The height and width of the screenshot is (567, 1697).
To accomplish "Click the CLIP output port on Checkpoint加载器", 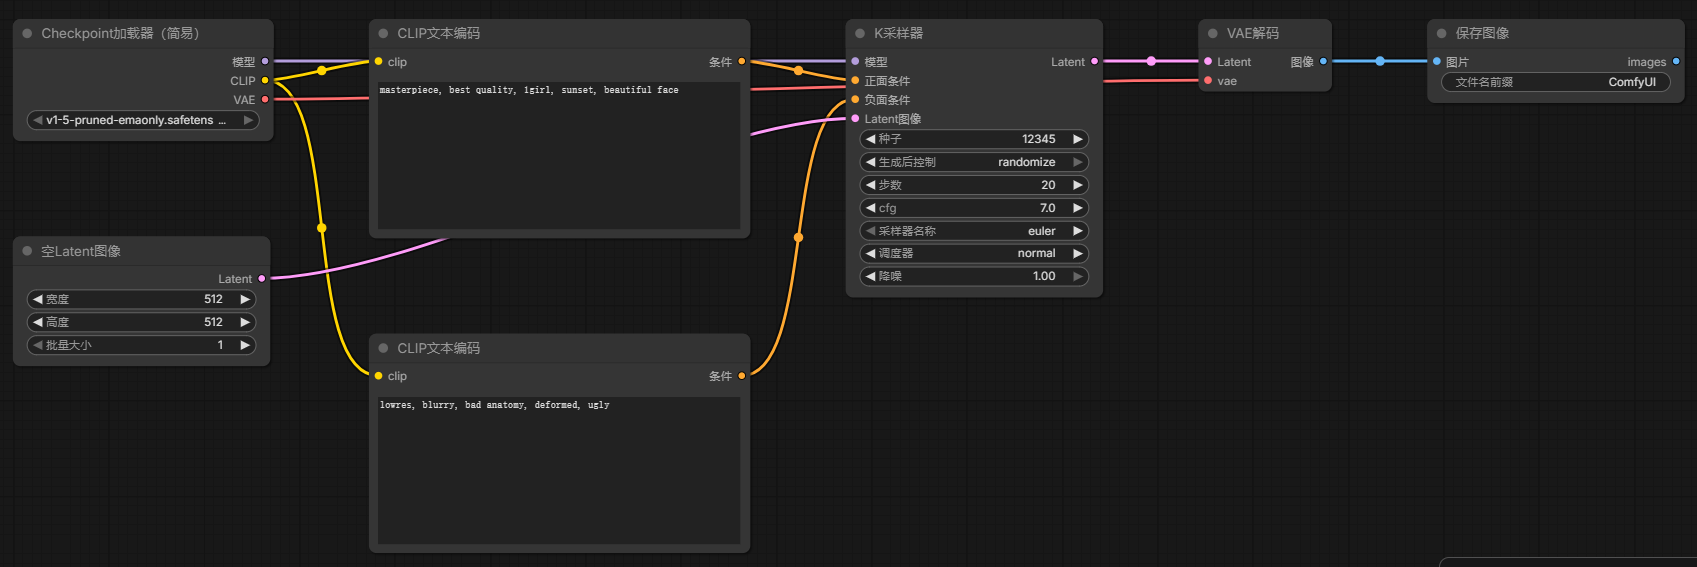I will point(265,80).
